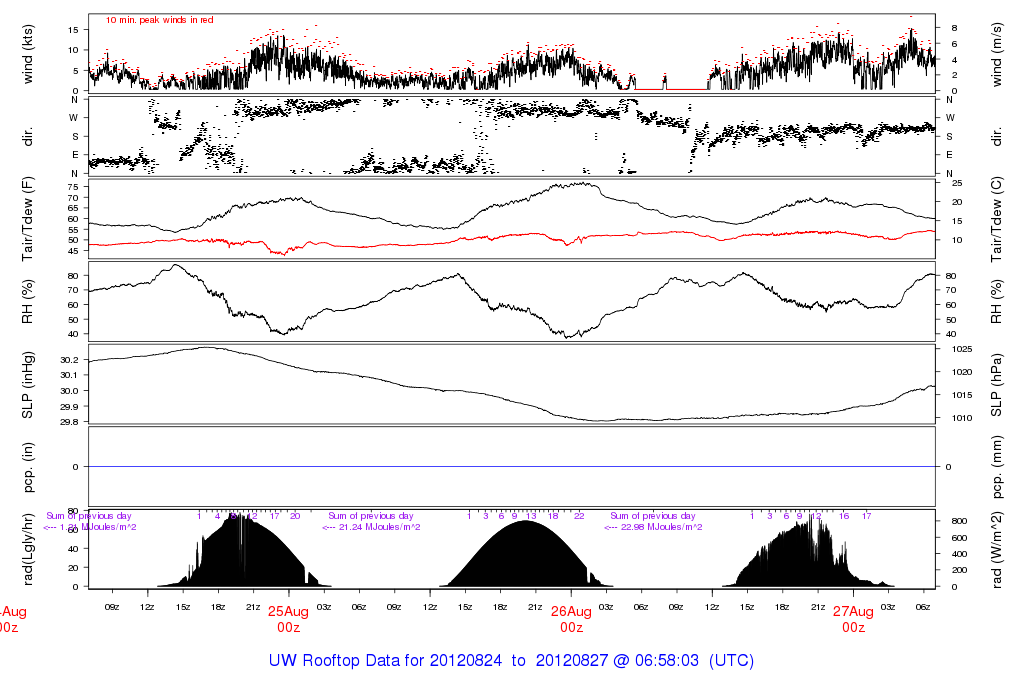Click the blue zero line in the precipitation panel
This screenshot has height=700, width=1024.
coord(512,467)
